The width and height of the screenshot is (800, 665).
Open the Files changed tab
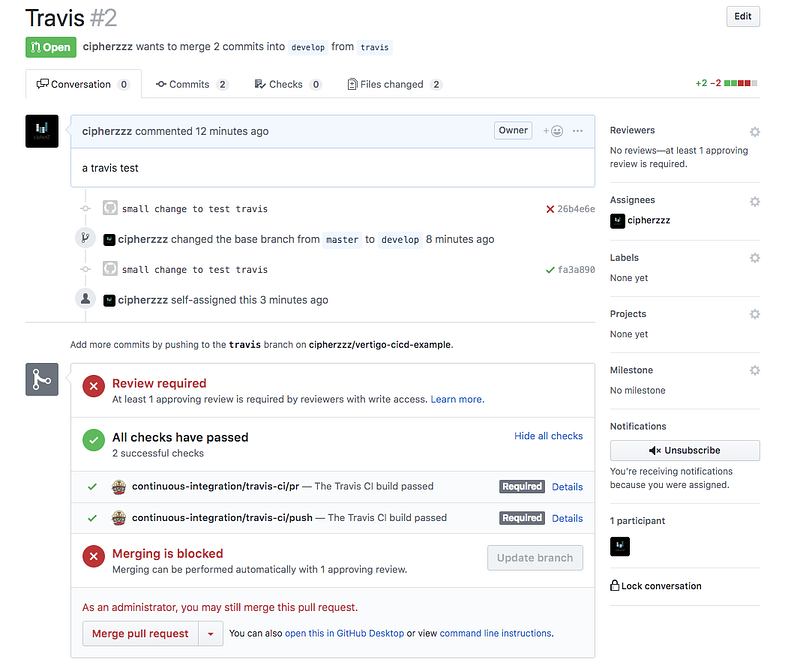pos(394,84)
